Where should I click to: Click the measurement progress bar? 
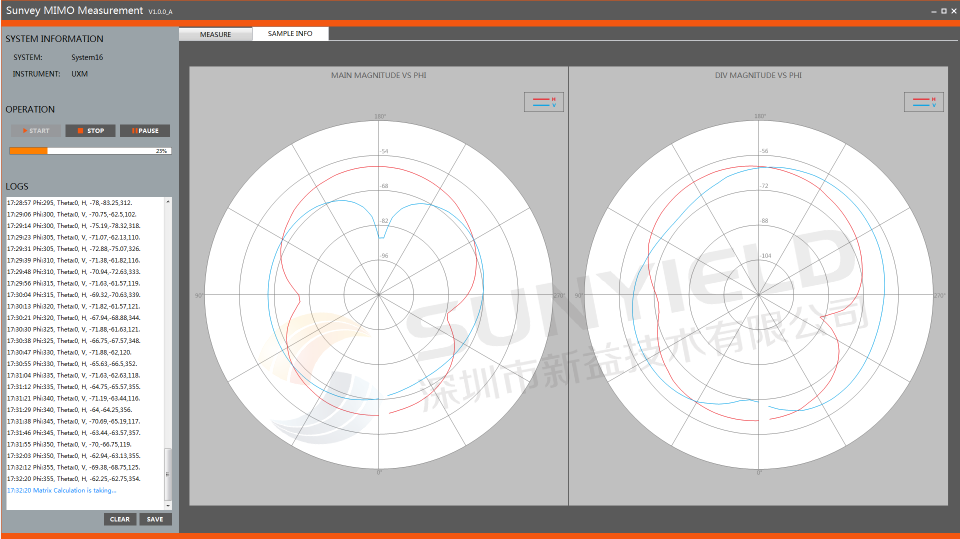(x=90, y=151)
